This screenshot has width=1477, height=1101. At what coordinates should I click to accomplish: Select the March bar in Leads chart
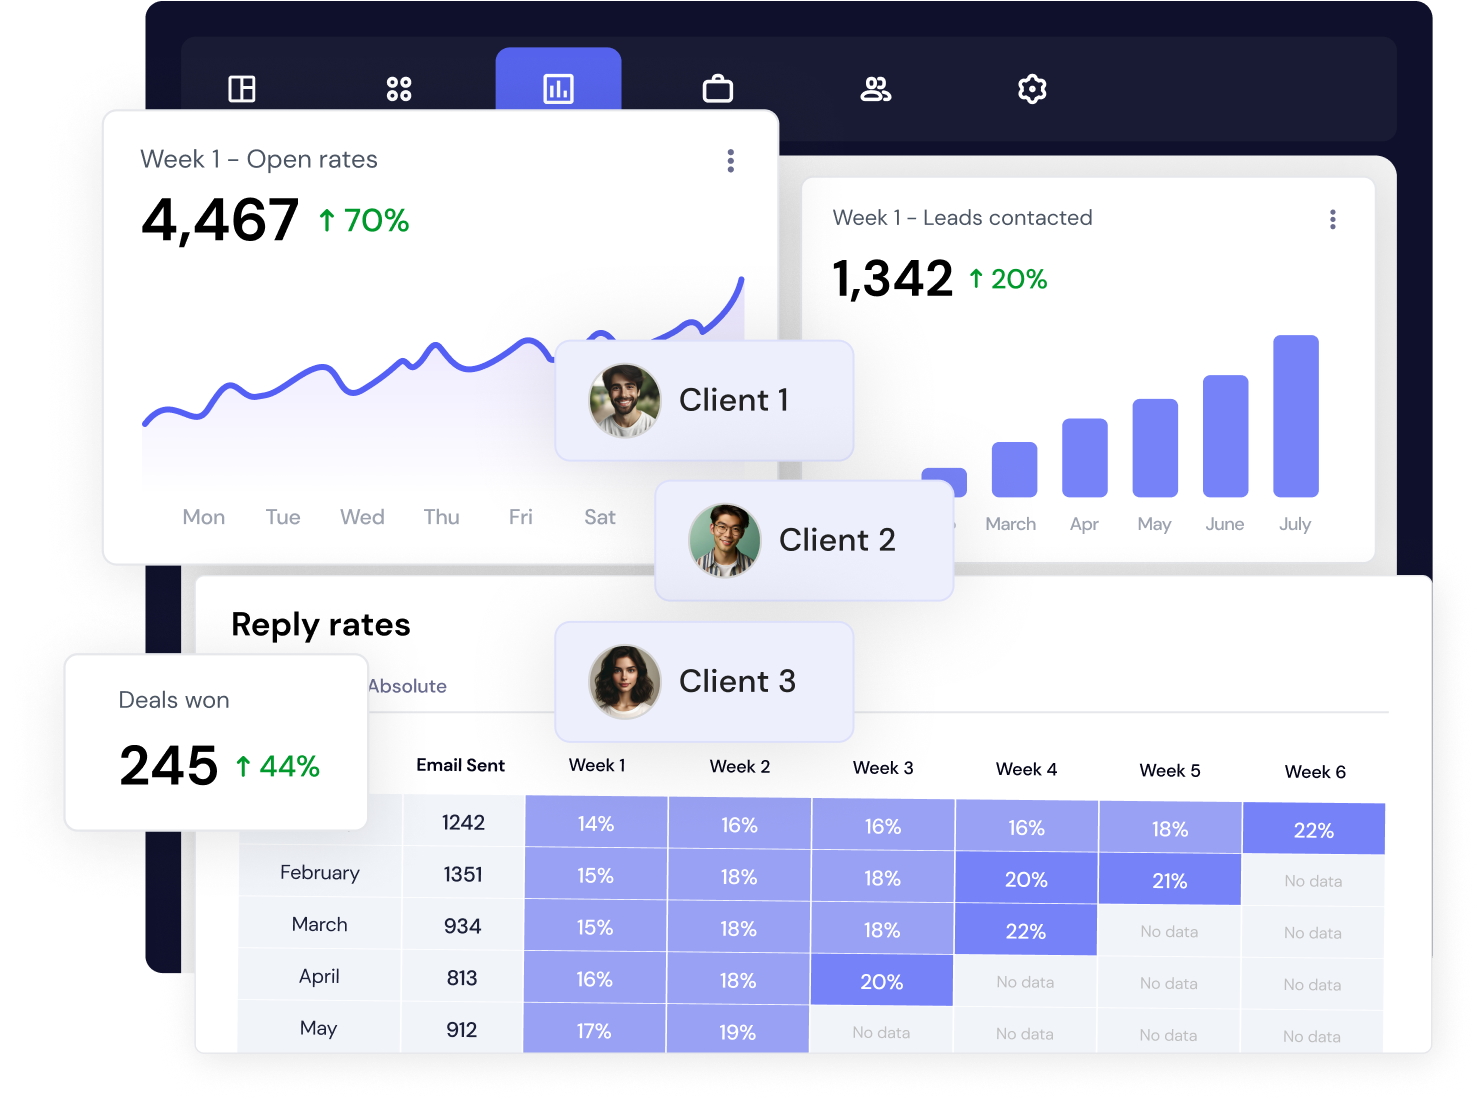point(1014,469)
